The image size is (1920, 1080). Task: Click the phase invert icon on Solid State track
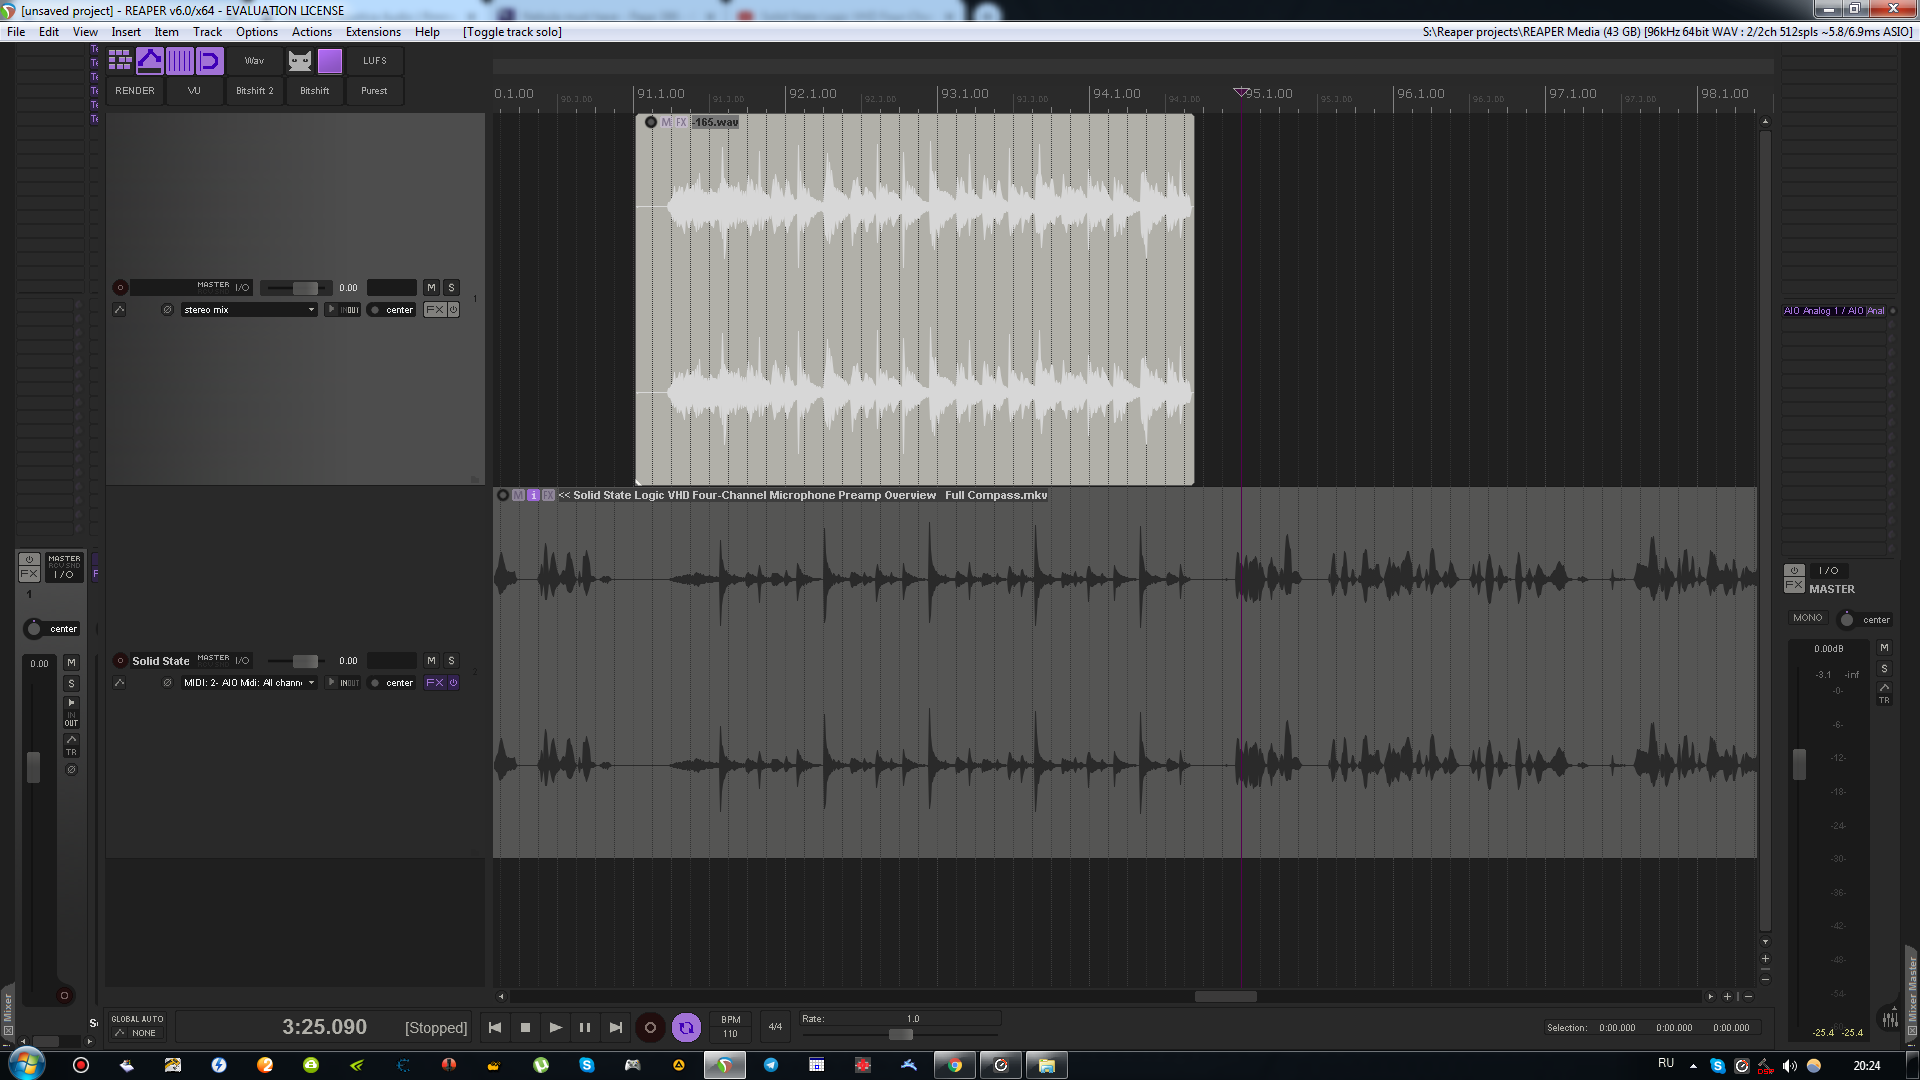(167, 683)
